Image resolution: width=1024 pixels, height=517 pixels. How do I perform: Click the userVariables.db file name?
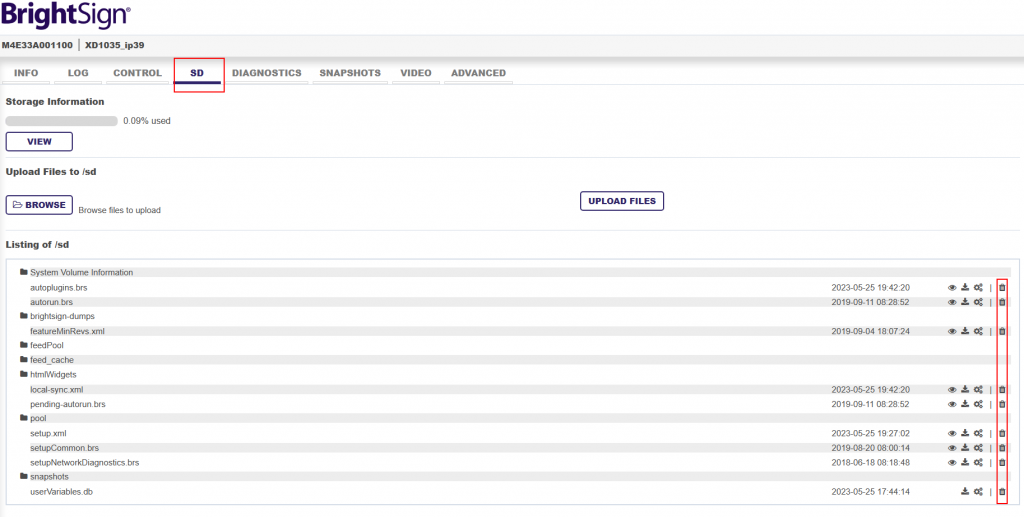pyautogui.click(x=61, y=492)
